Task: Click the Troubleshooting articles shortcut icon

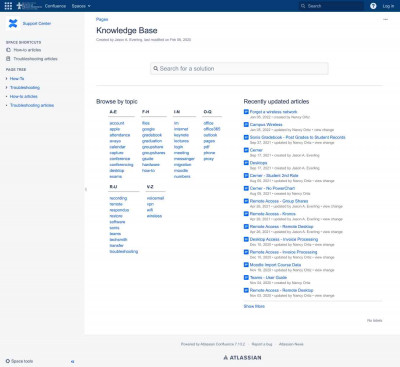Action: (8, 59)
